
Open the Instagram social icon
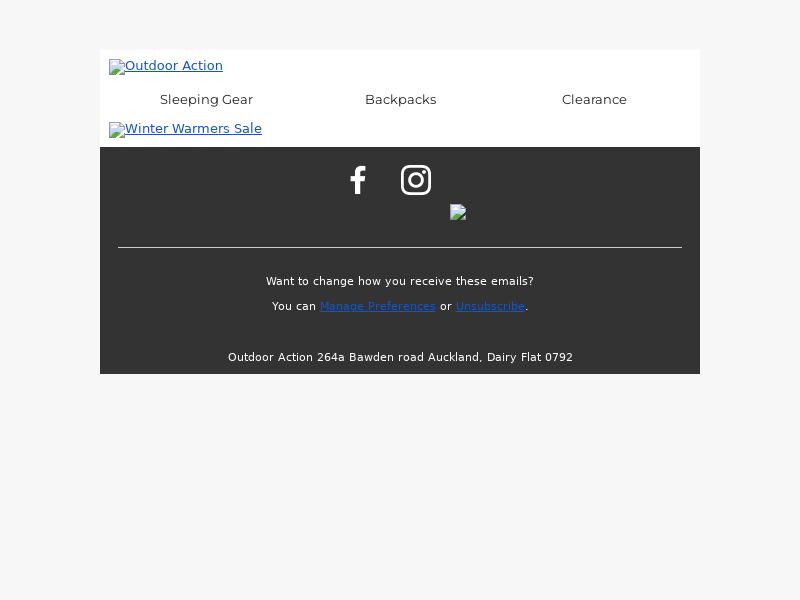pos(416,180)
